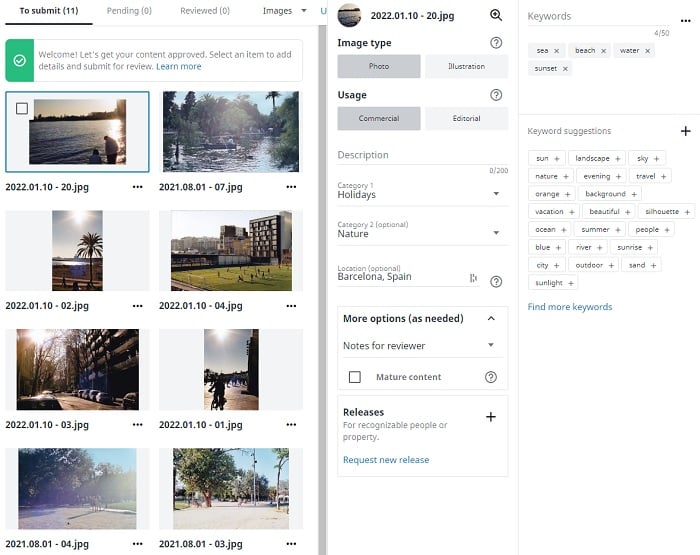Click the zoom magnifier icon beside the filename

[496, 15]
